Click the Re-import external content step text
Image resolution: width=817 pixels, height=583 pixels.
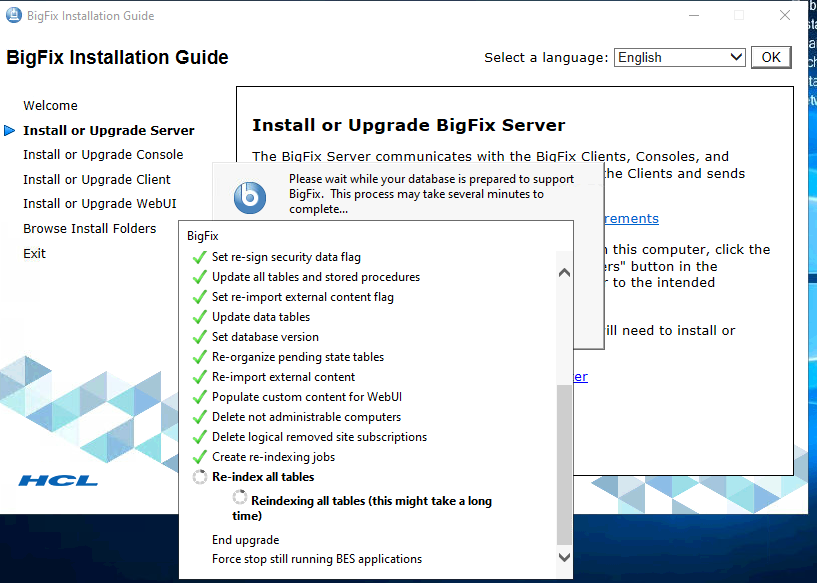click(x=283, y=377)
